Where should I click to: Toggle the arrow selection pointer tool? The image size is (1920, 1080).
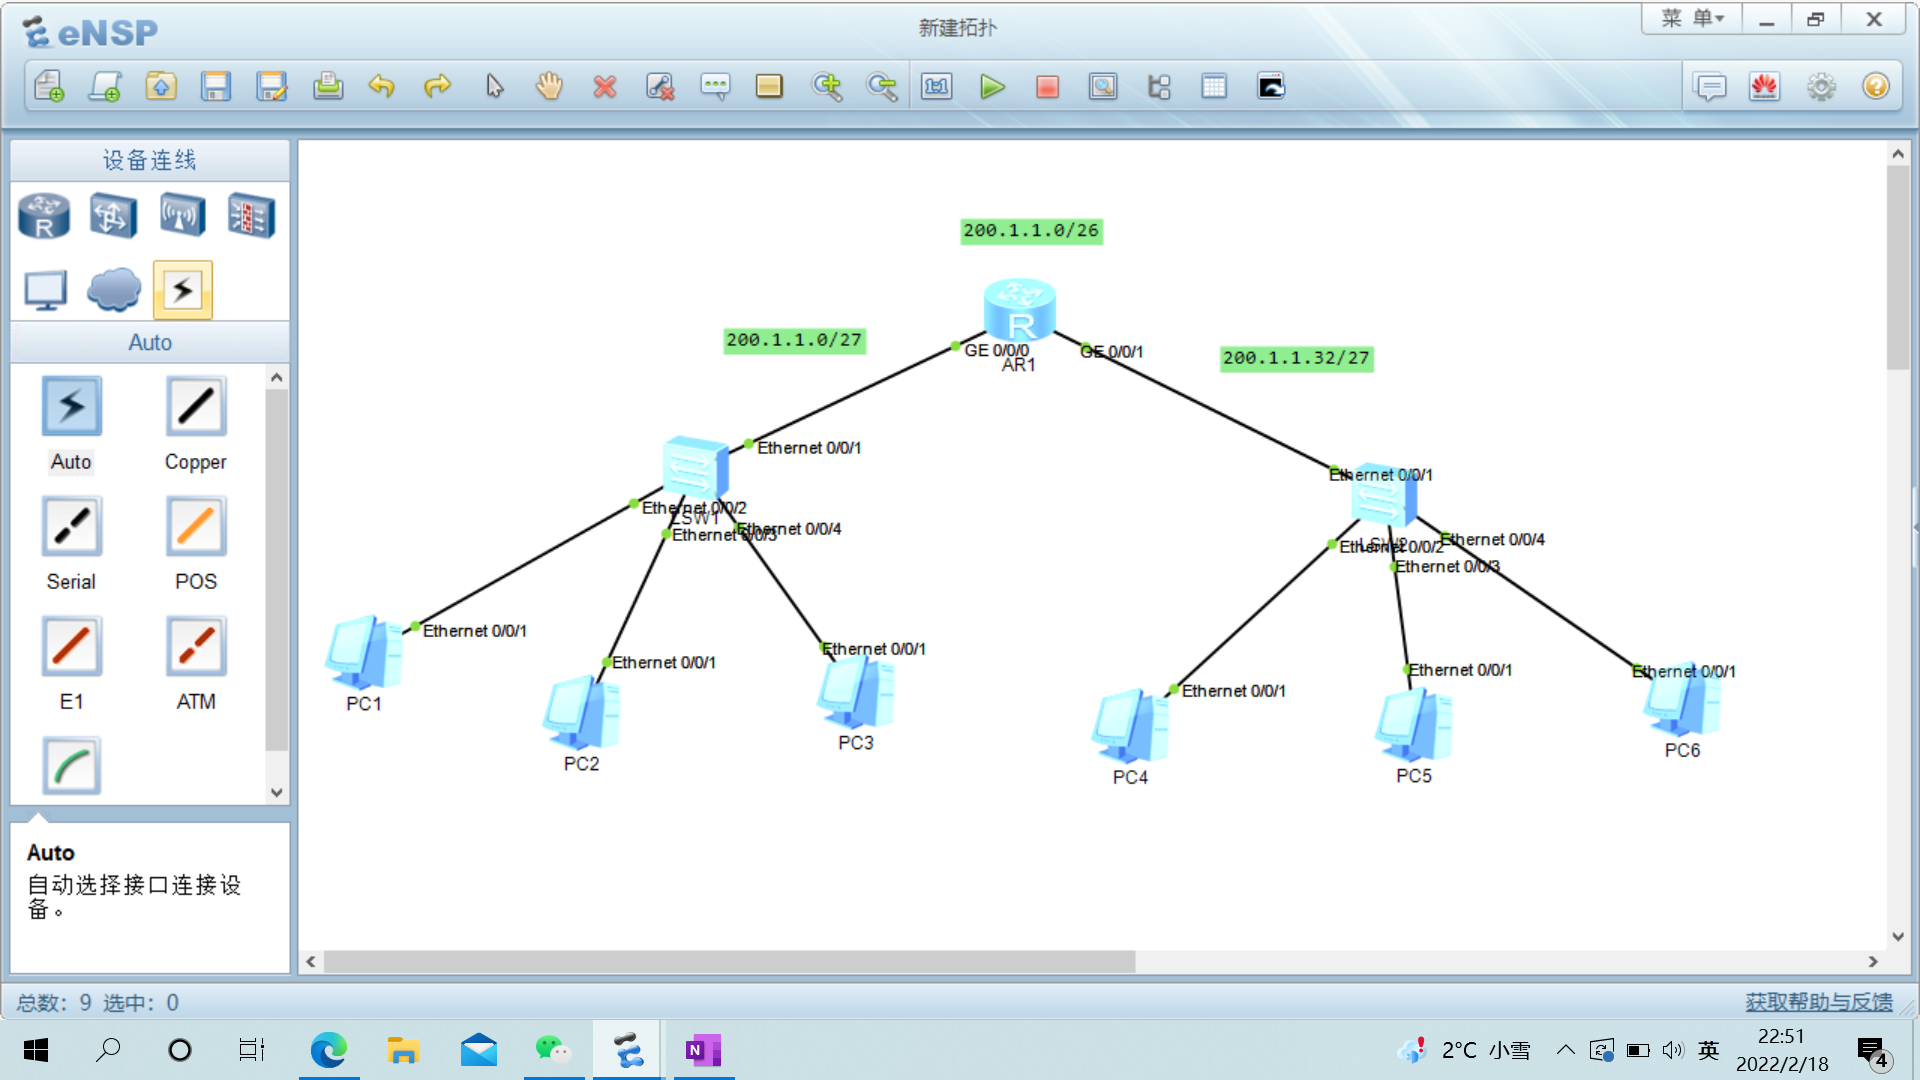pos(494,87)
